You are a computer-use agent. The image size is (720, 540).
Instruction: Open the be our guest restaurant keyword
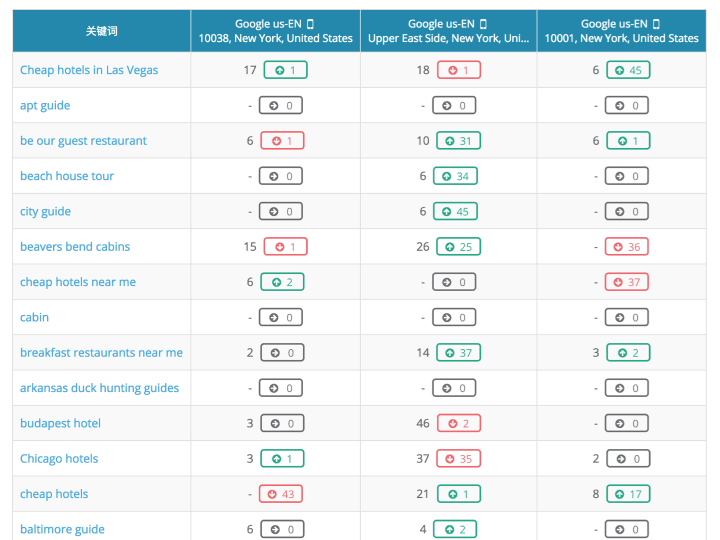click(83, 141)
